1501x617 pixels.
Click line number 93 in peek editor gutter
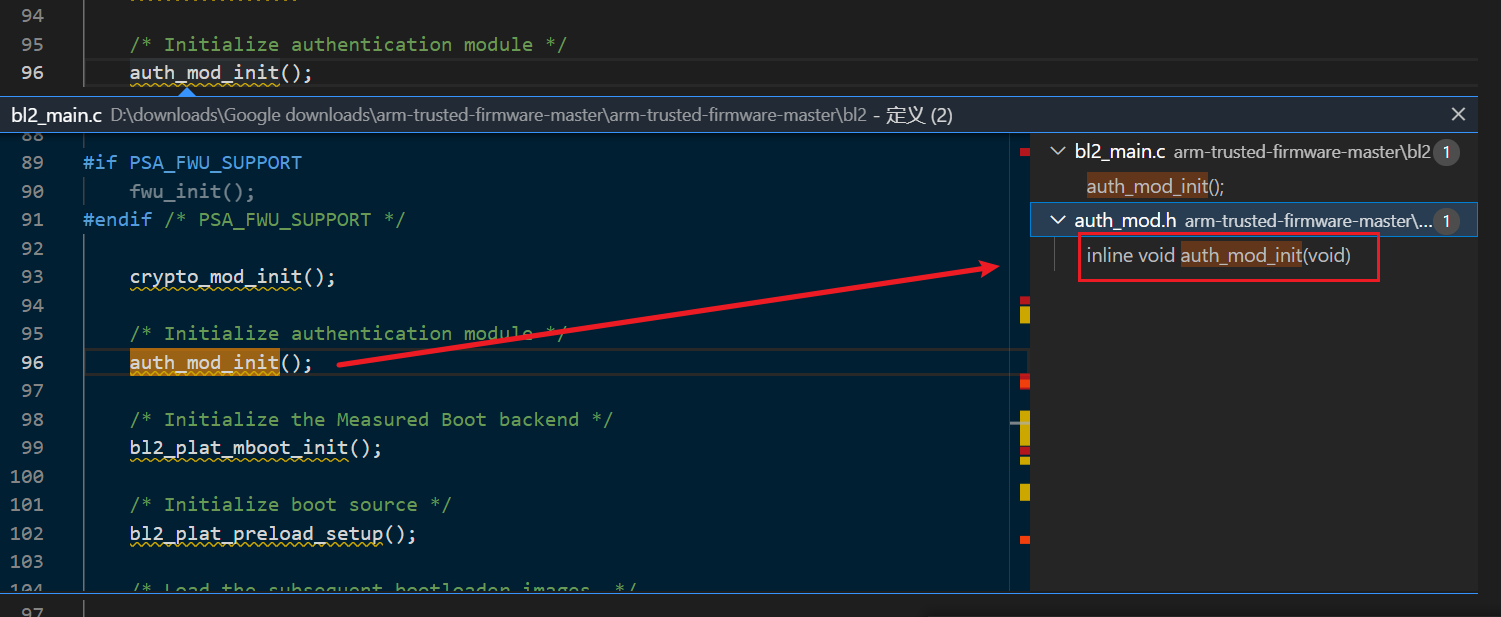coord(32,277)
